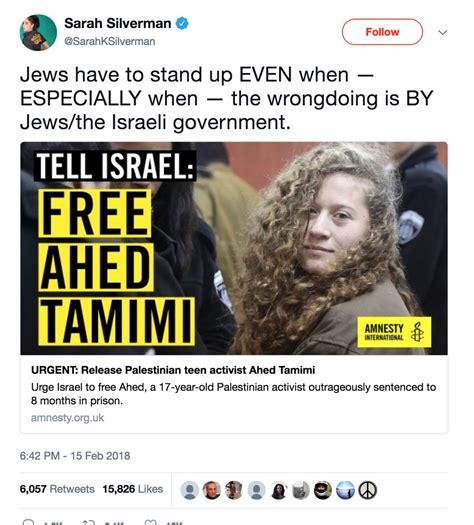Click the retweet arrows icon
This screenshot has width=474, height=525.
click(x=89, y=522)
